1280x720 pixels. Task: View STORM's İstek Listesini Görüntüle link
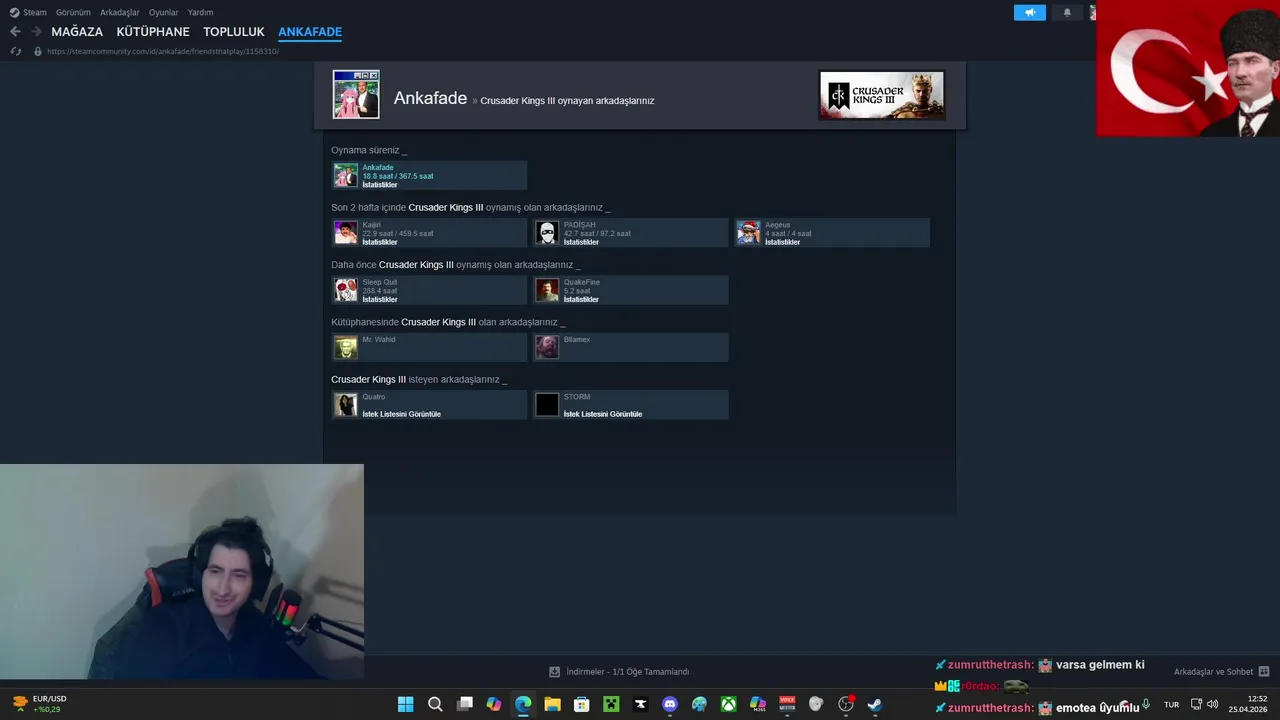602,414
